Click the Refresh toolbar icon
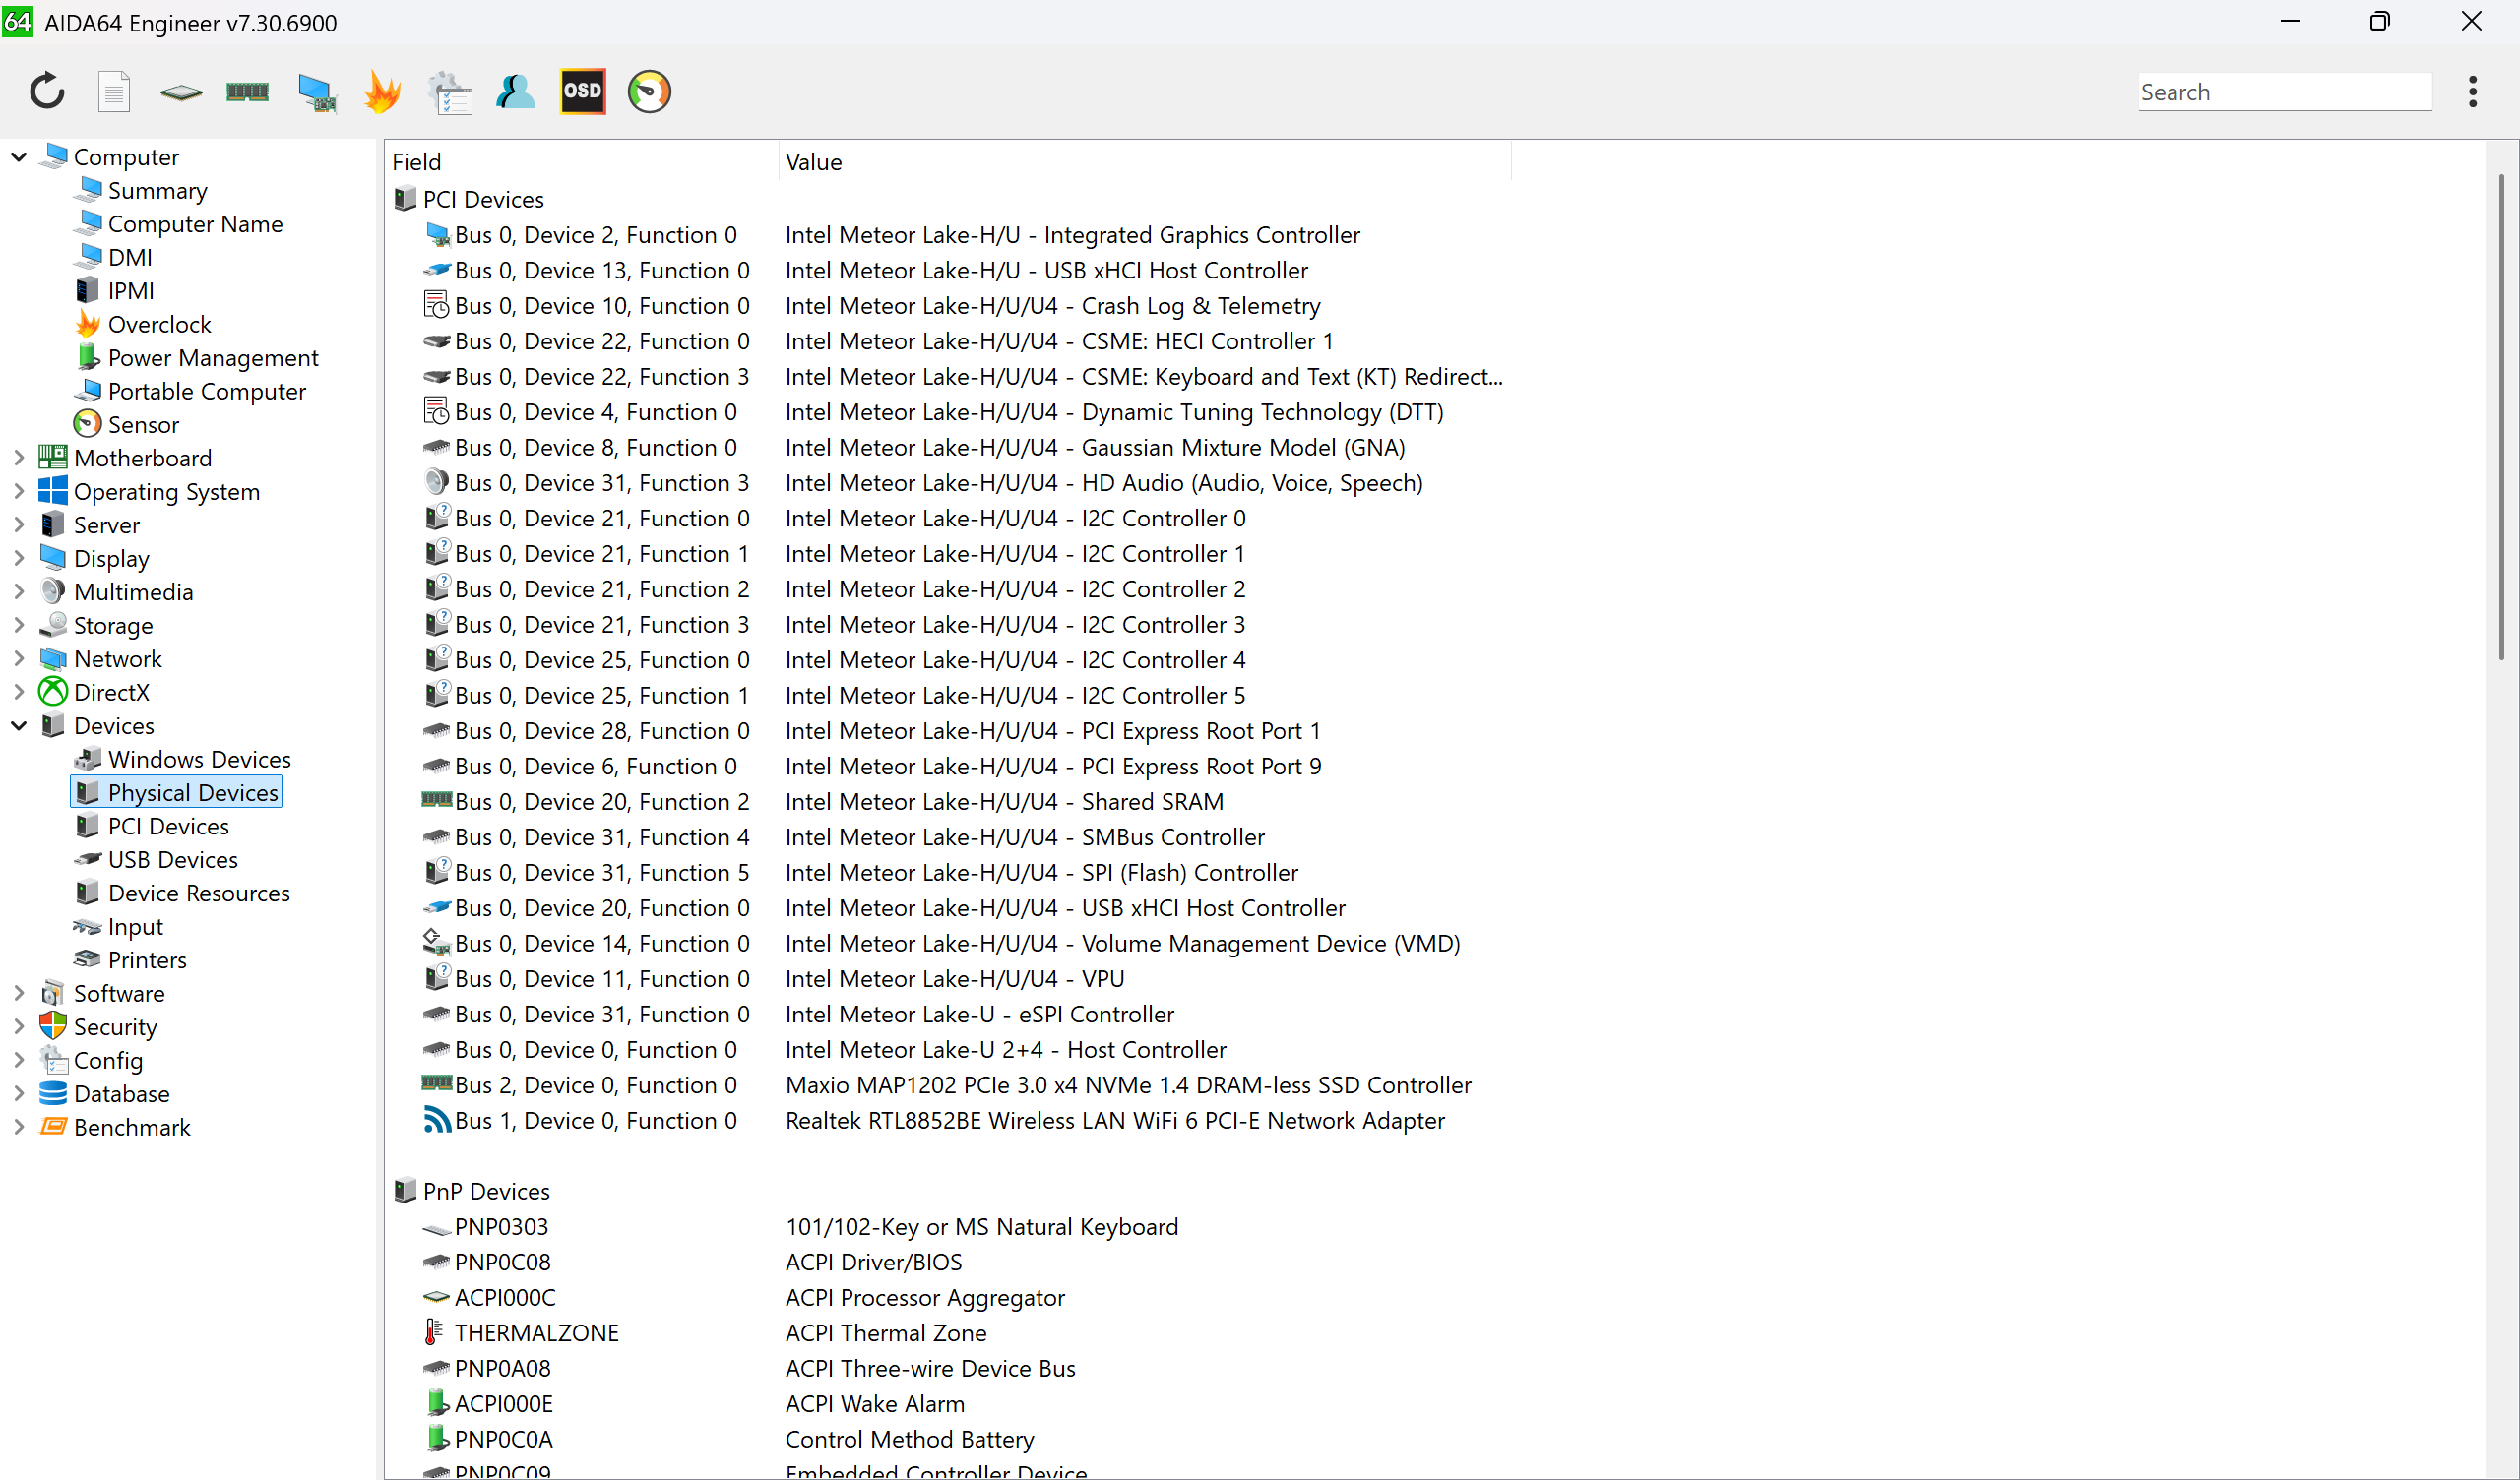 (46, 92)
